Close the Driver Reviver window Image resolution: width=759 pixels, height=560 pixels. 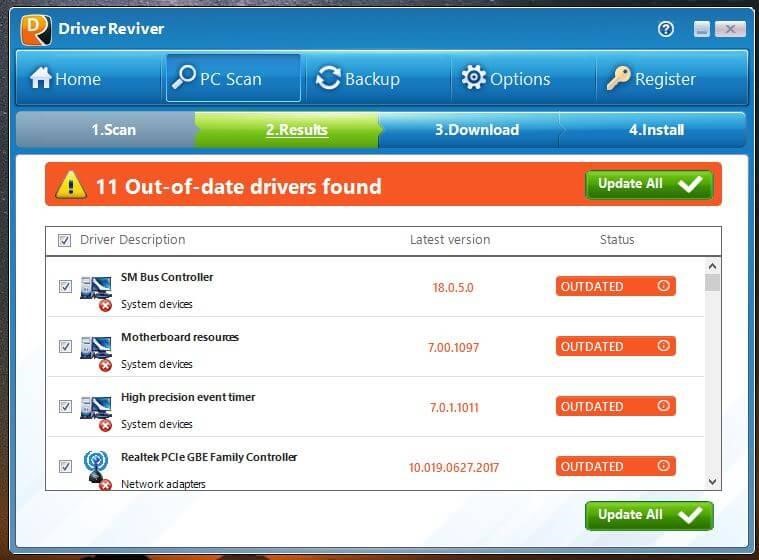(730, 29)
